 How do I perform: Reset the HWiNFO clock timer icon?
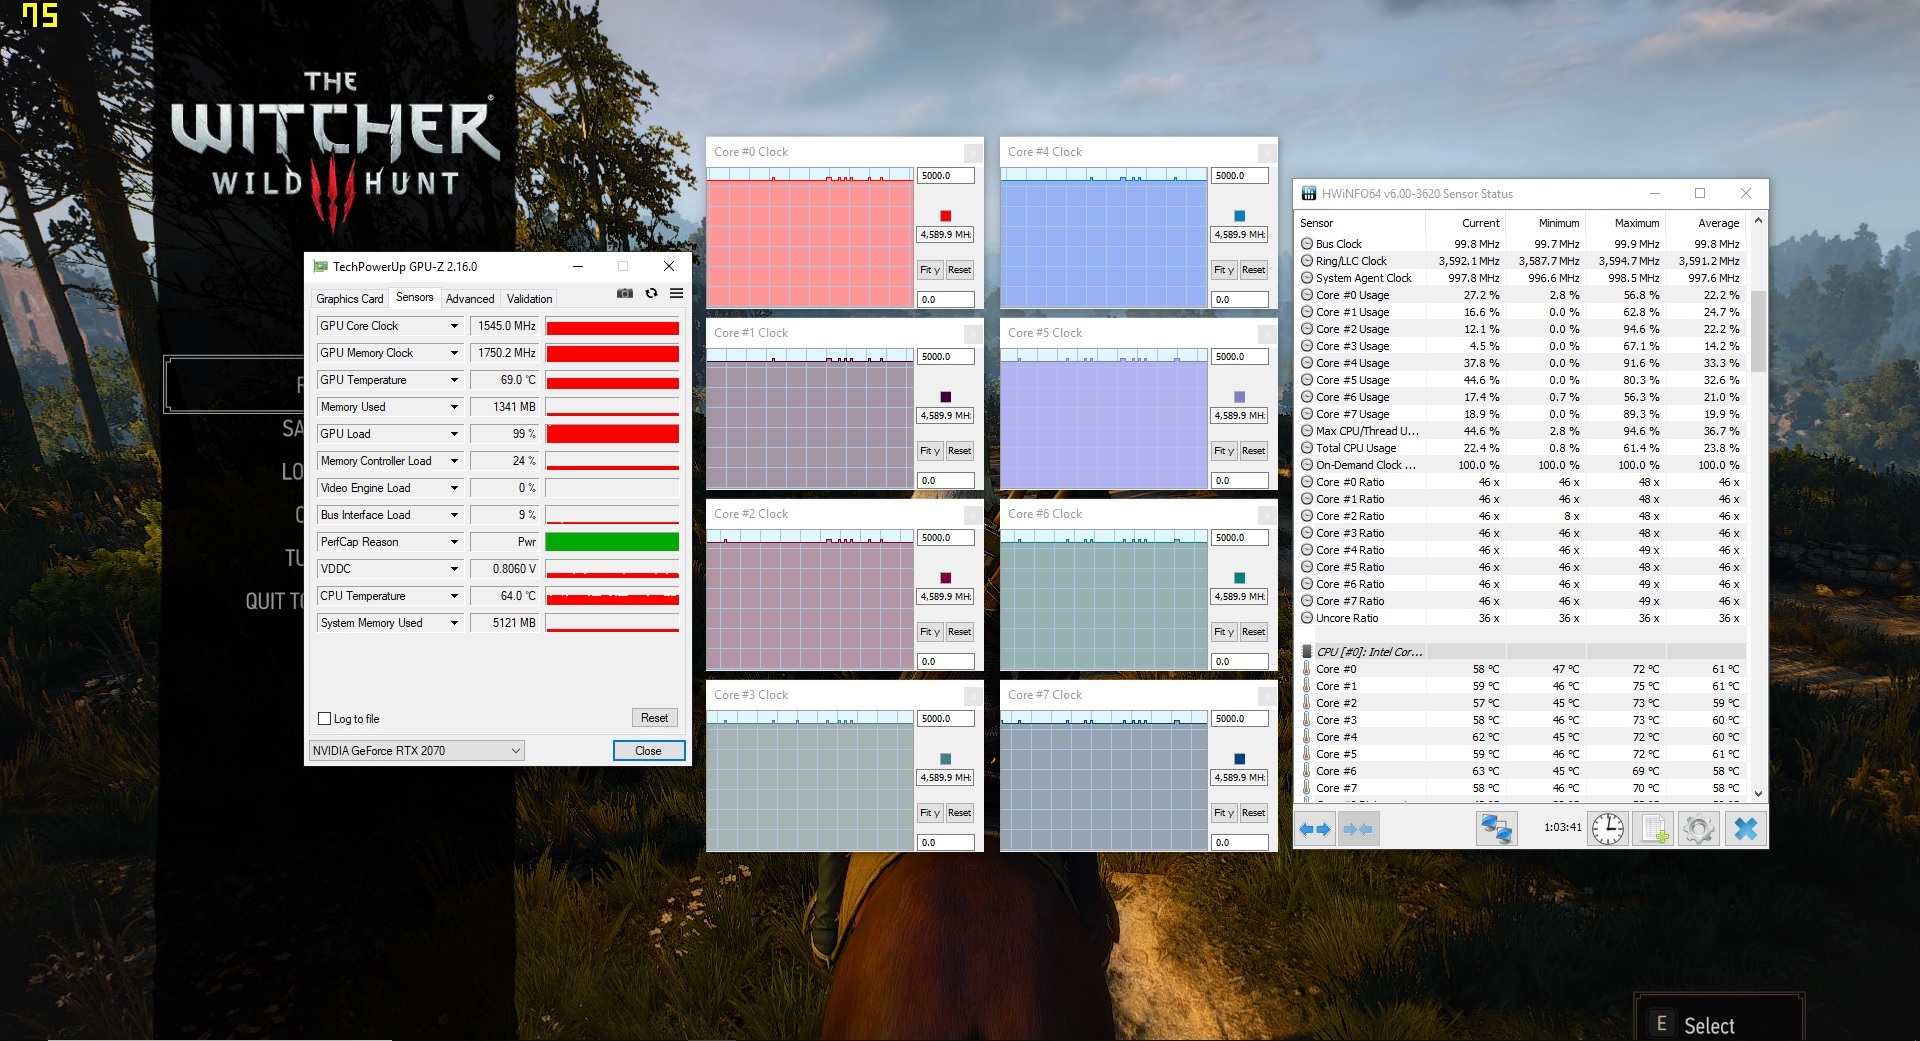pos(1608,829)
